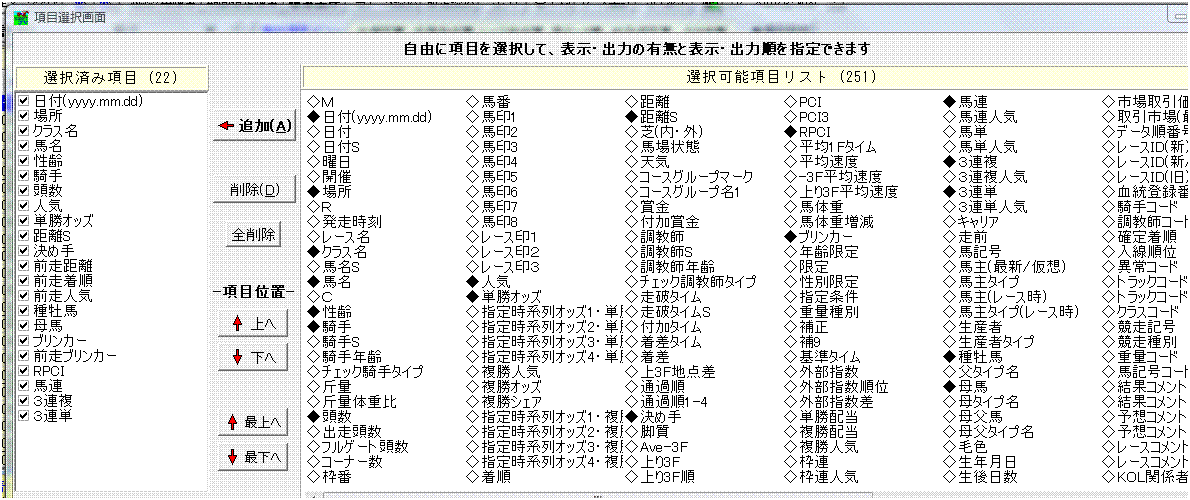Select 年齢限定 item
Screen dimensions: 1190x500
tap(821, 252)
